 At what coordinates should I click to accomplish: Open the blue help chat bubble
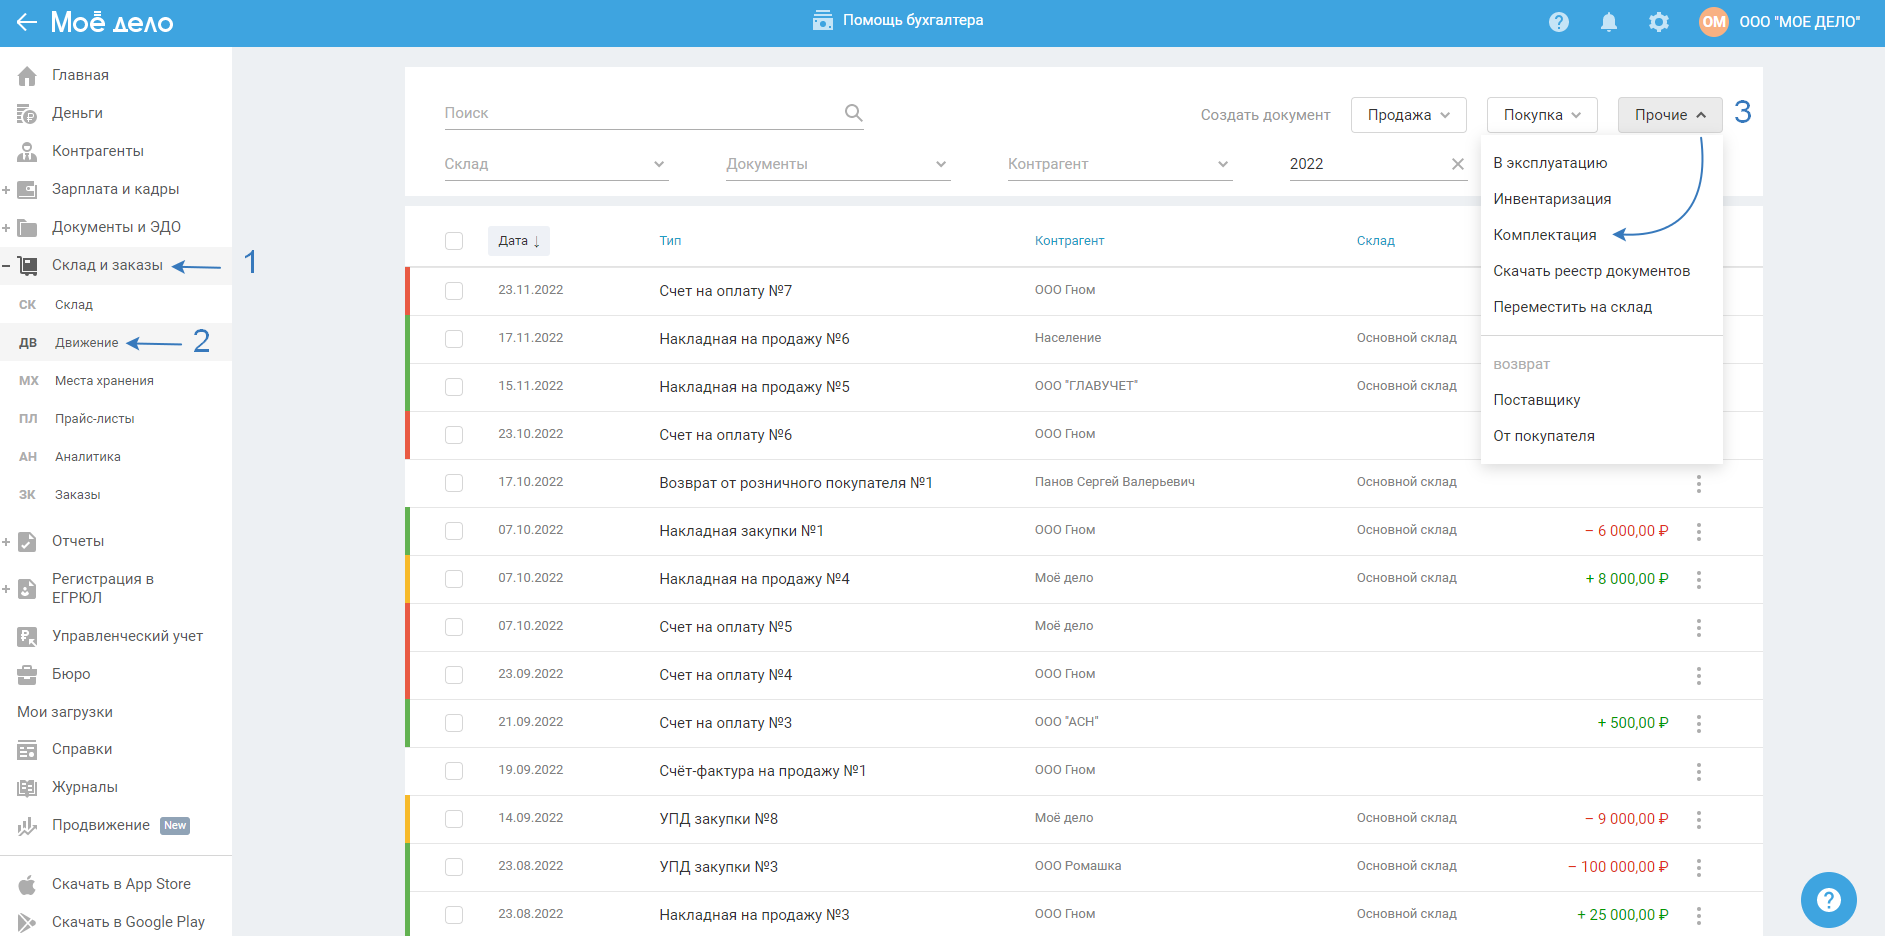1828,900
